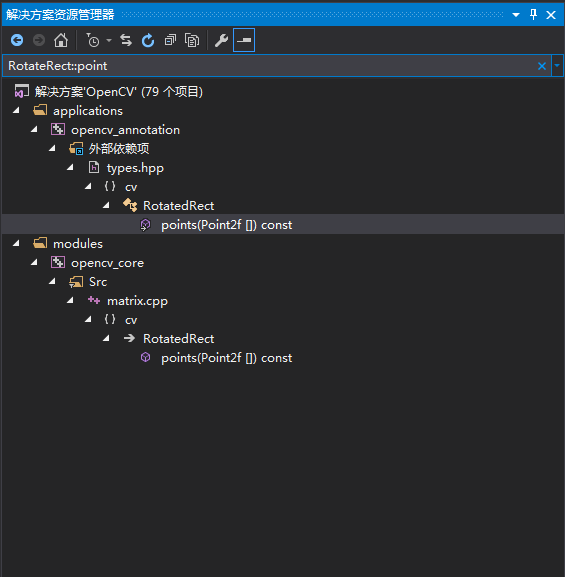Open dropdown arrow next to pending changes filter

109,40
